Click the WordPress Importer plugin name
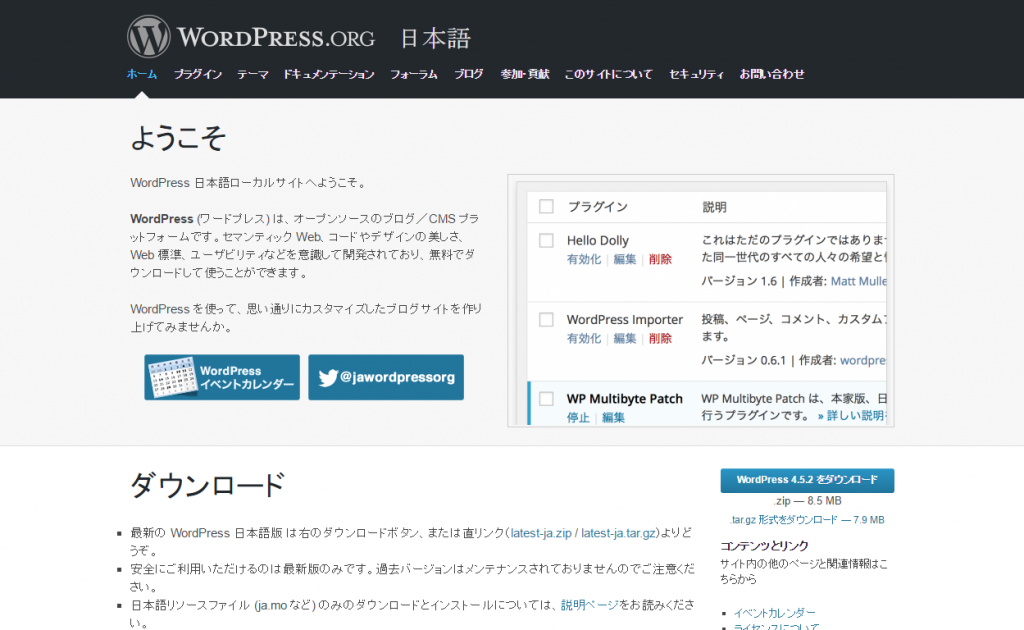 (x=624, y=319)
